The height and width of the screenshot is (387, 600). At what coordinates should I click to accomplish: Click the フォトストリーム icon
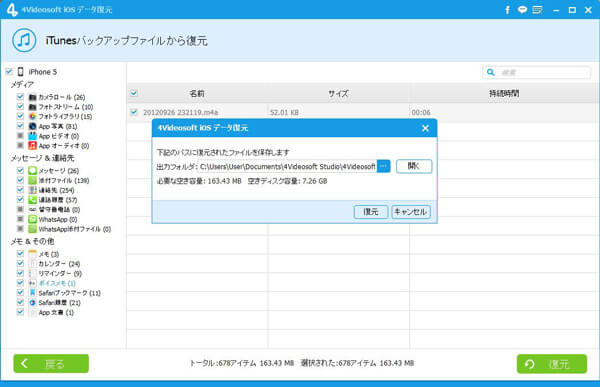[x=33, y=107]
